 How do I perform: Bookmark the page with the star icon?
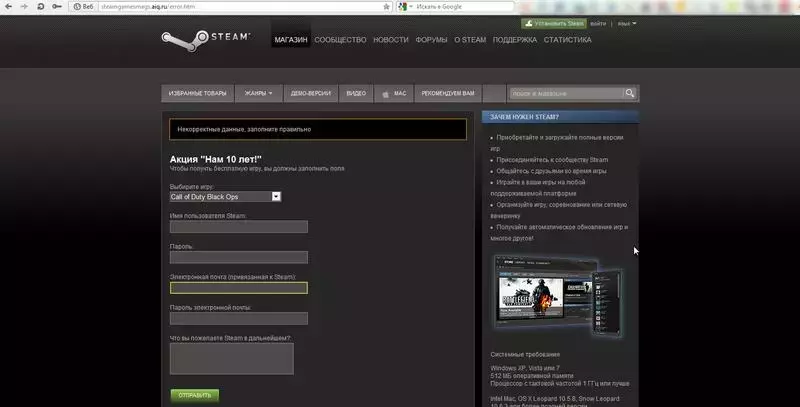[x=386, y=7]
